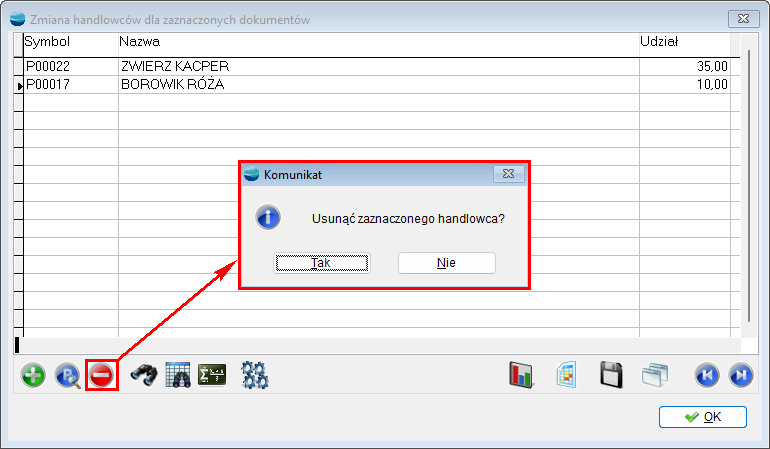The height and width of the screenshot is (449, 770).
Task: Select the ZWIERZ KACPER row
Action: [x=377, y=66]
